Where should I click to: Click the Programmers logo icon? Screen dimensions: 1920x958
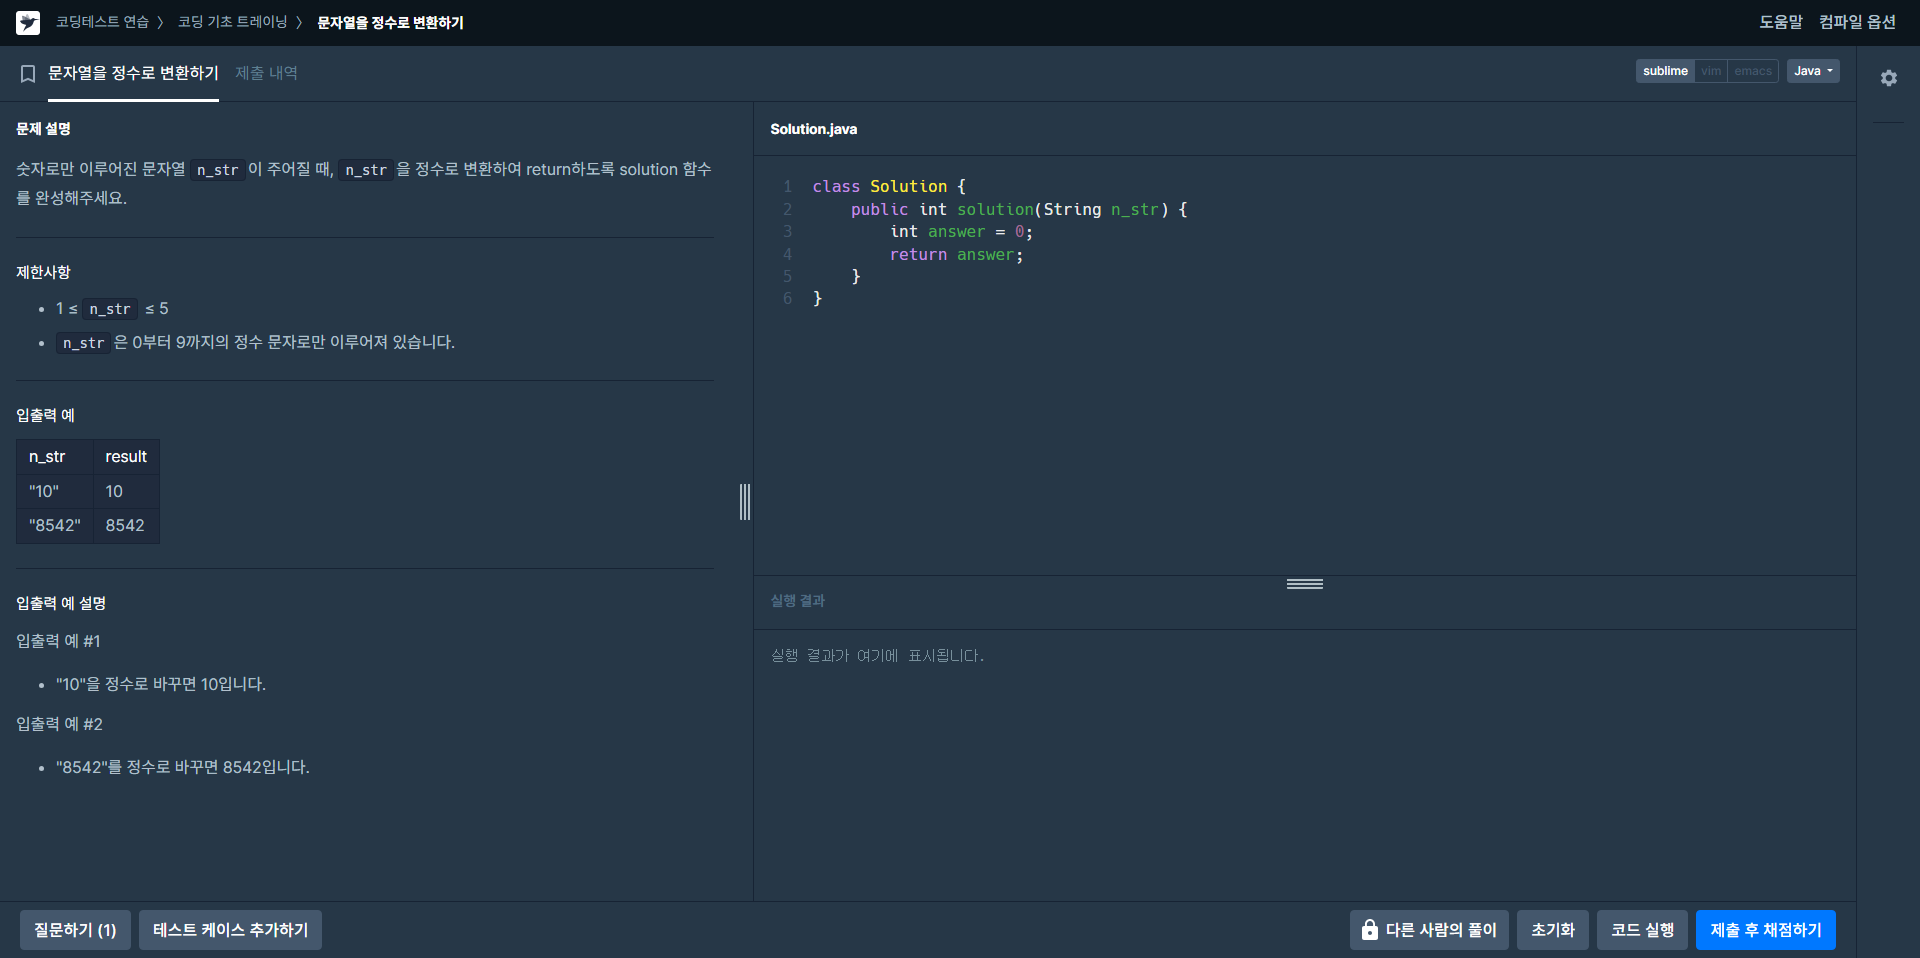tap(28, 22)
